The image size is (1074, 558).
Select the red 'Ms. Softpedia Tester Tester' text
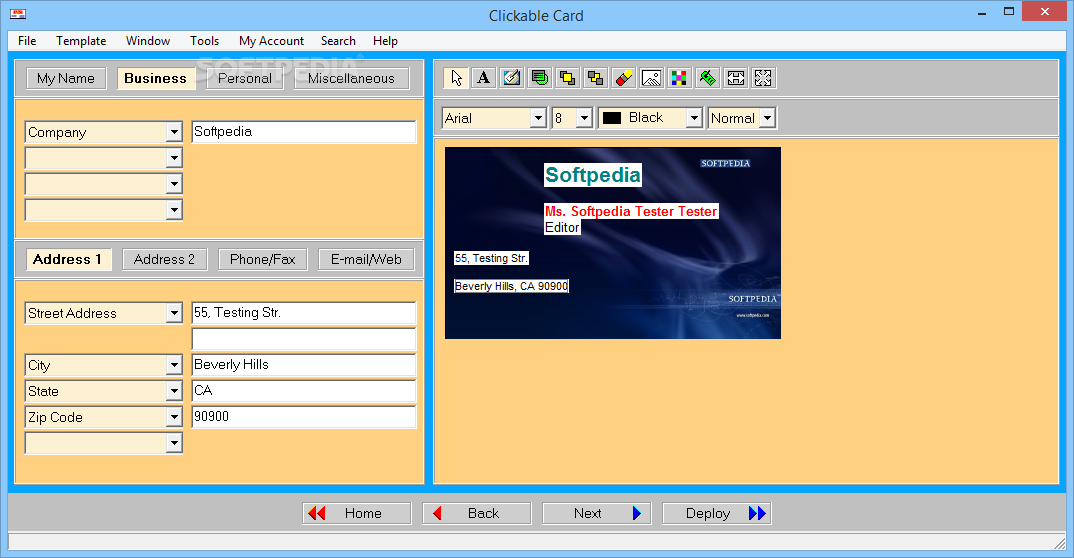632,212
